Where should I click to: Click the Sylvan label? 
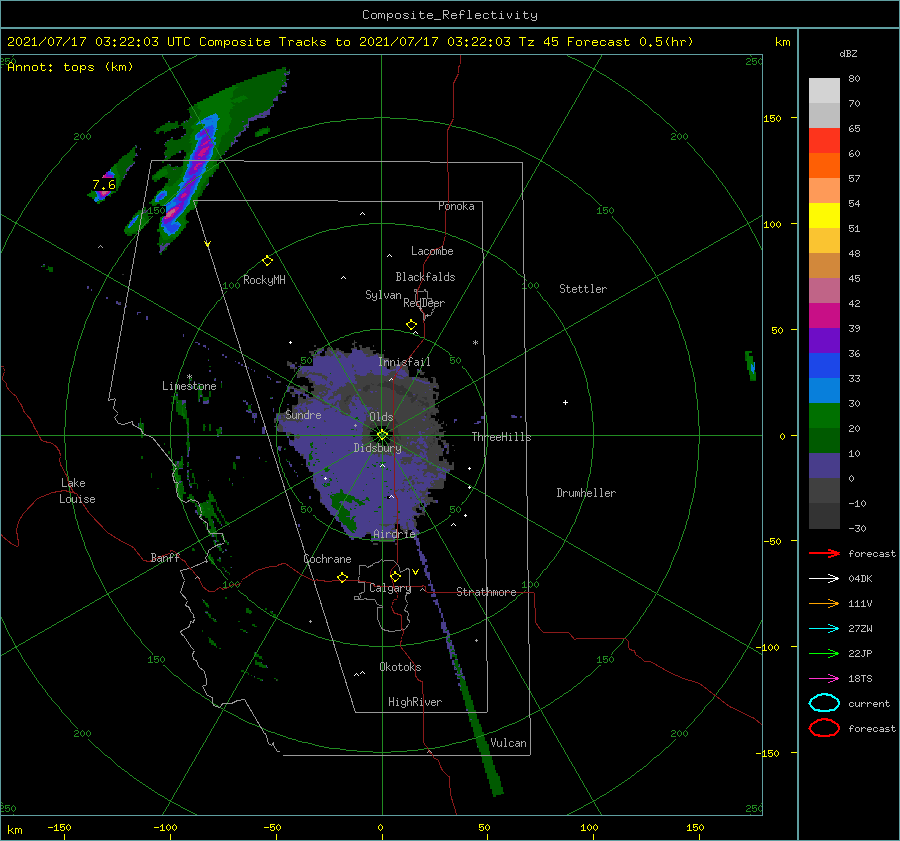click(383, 295)
